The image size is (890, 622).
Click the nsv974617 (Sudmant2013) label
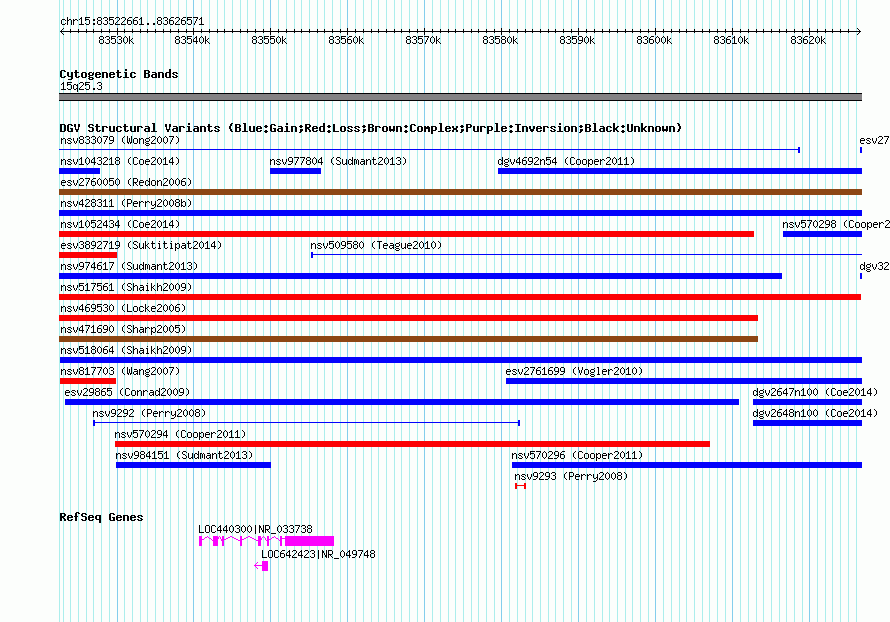coord(129,266)
